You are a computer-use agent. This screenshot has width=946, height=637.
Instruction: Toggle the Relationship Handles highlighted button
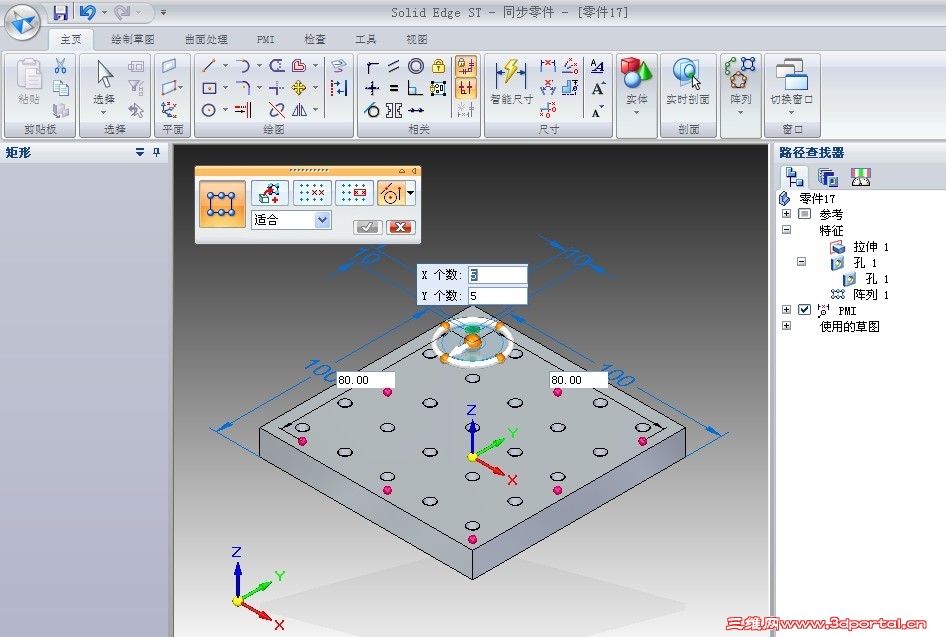click(x=466, y=88)
